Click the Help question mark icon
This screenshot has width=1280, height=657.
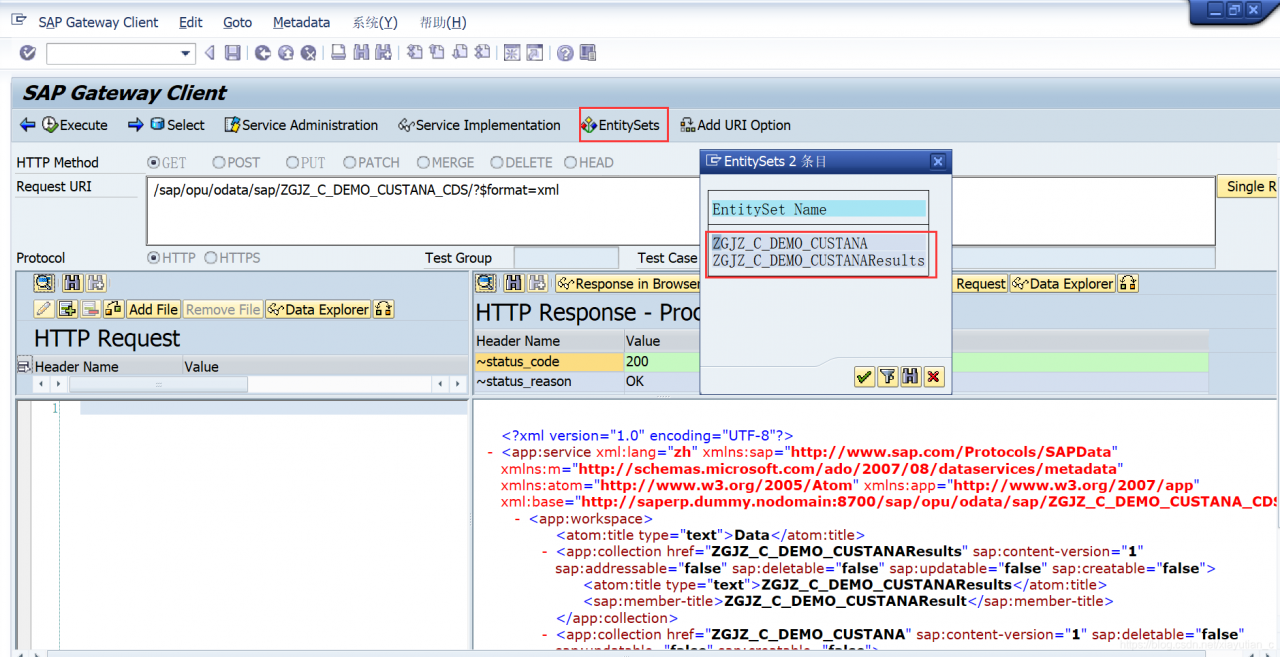coord(565,53)
